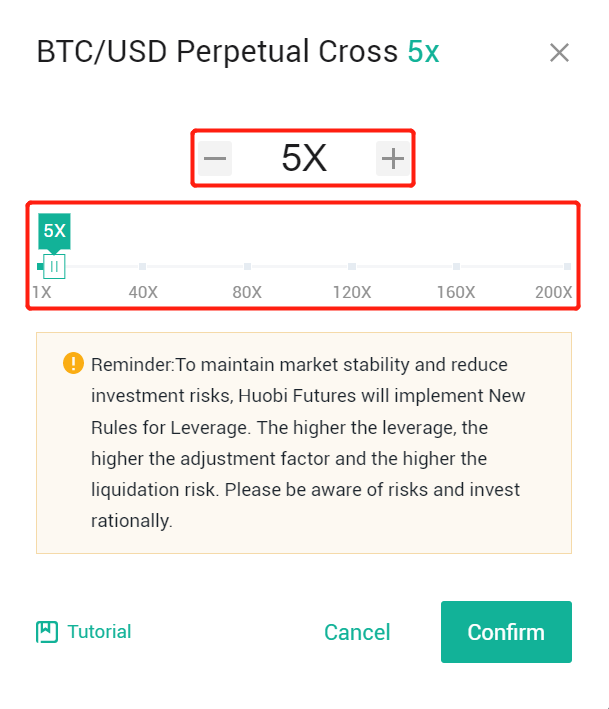The height and width of the screenshot is (709, 609).
Task: Decrease leverage with the minus button
Action: (x=215, y=158)
